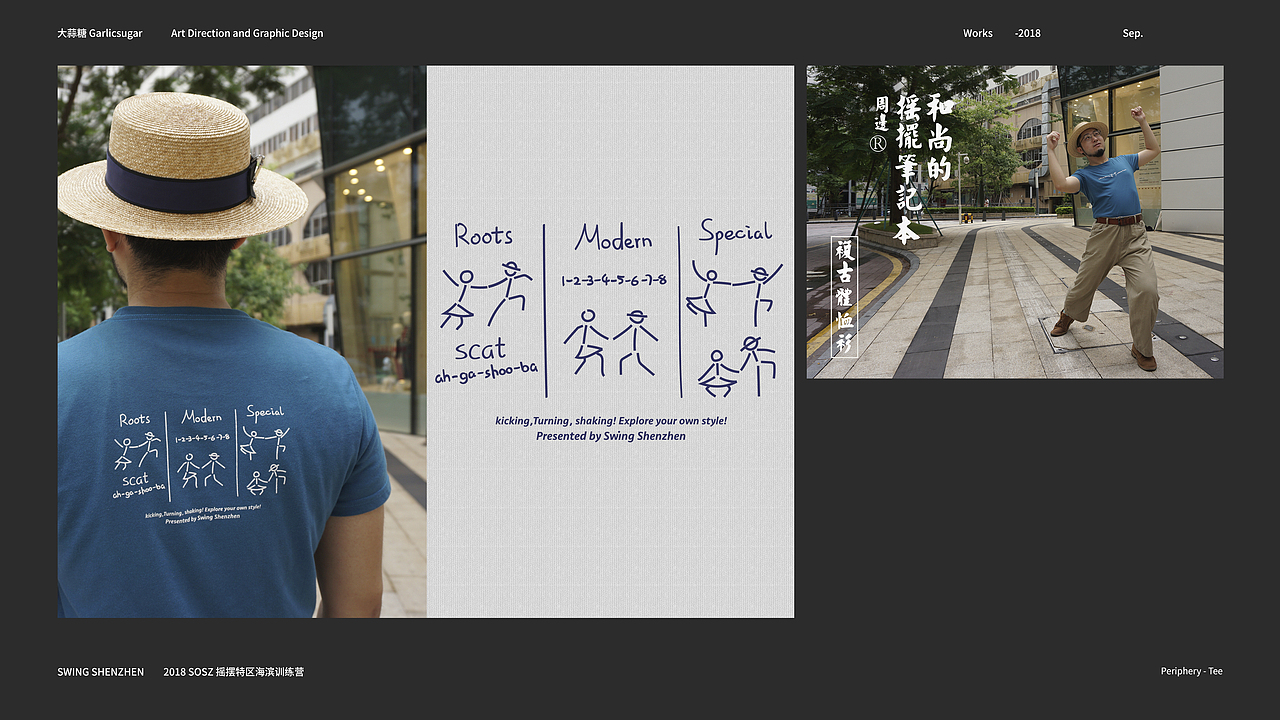The image size is (1280, 720).
Task: Click the white print on the blue t-shirt
Action: click(x=201, y=464)
